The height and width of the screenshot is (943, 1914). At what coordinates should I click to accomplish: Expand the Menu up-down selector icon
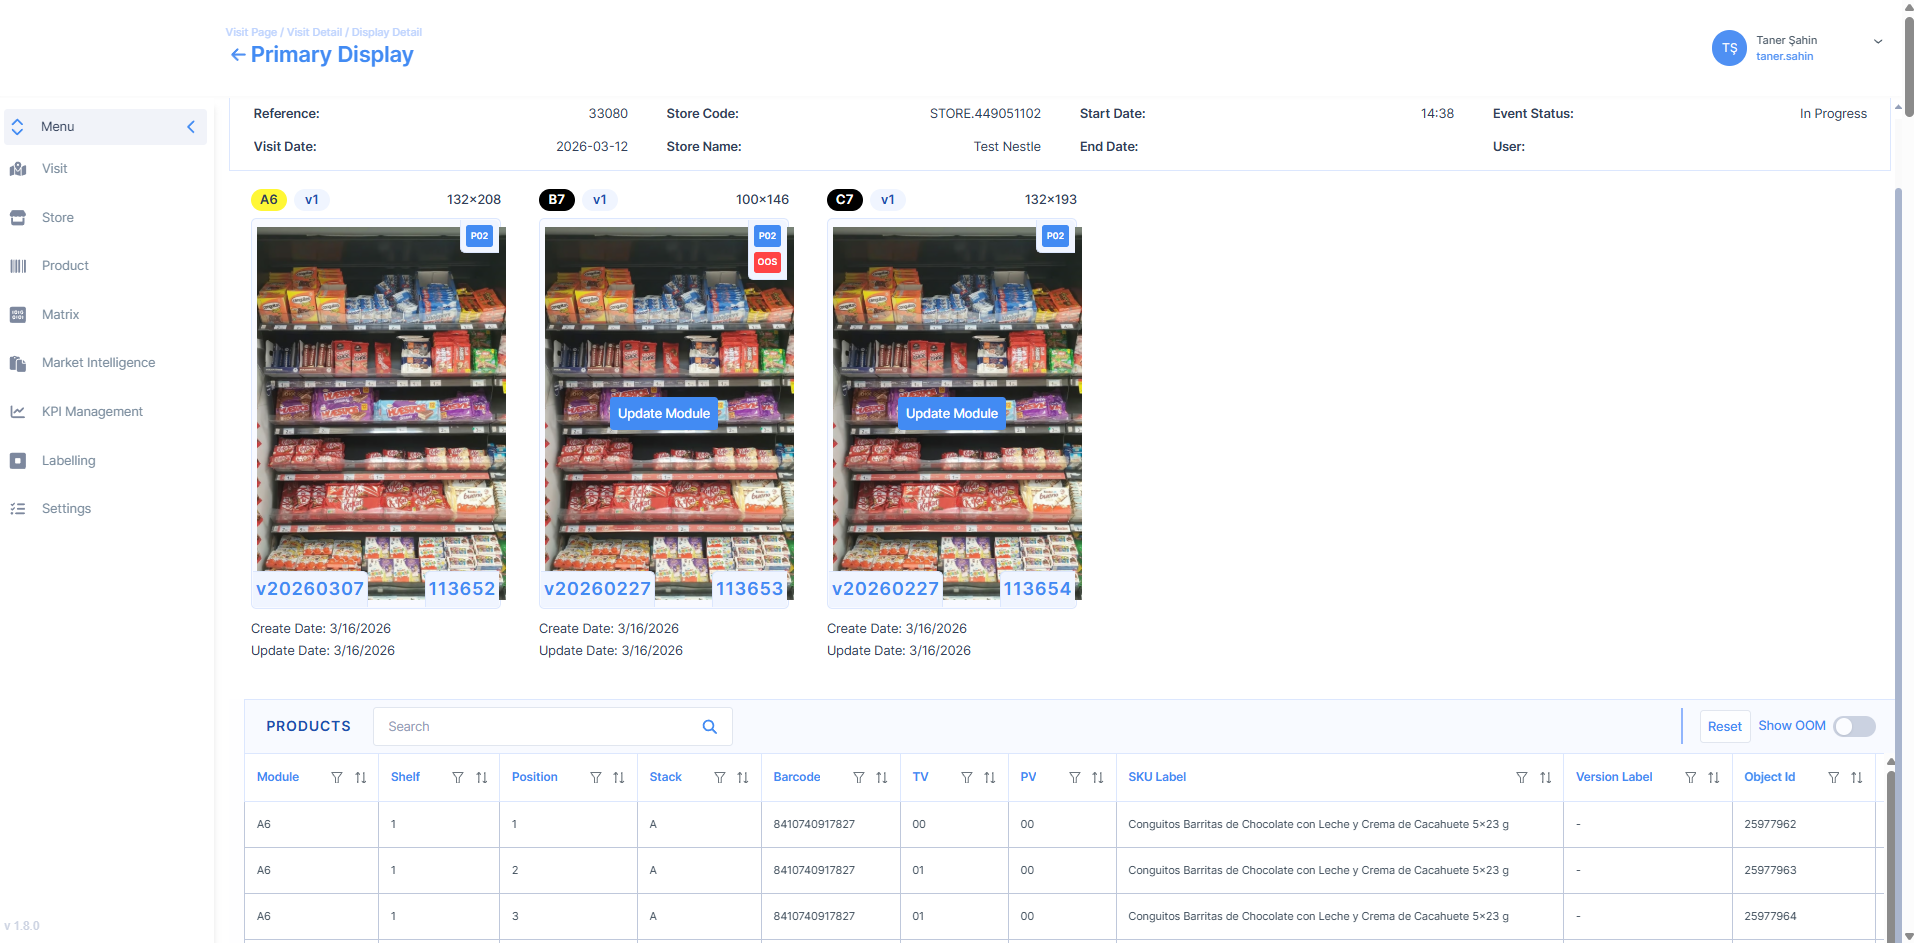[18, 127]
